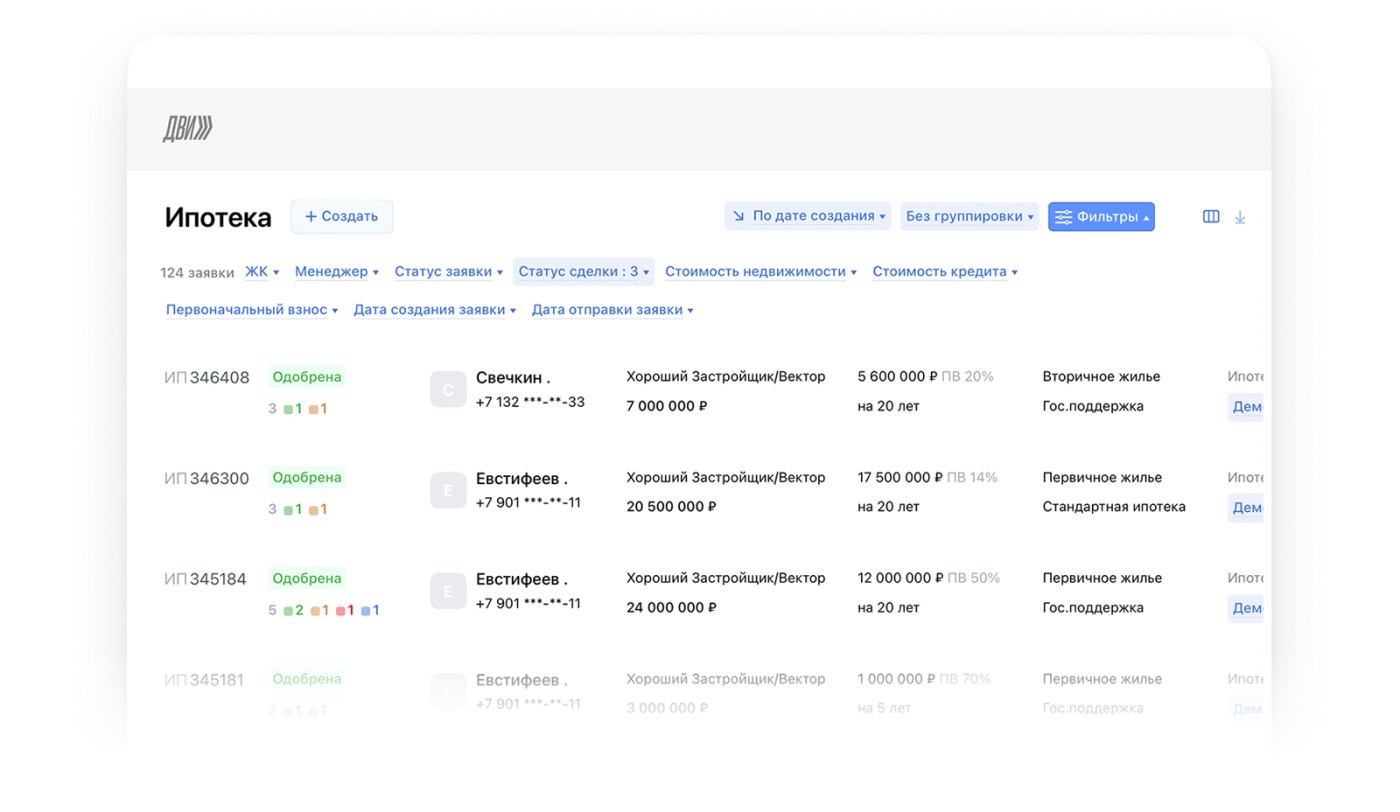Click the 24 000 000 ₽ property price
The height and width of the screenshot is (812, 1400).
[x=672, y=607]
